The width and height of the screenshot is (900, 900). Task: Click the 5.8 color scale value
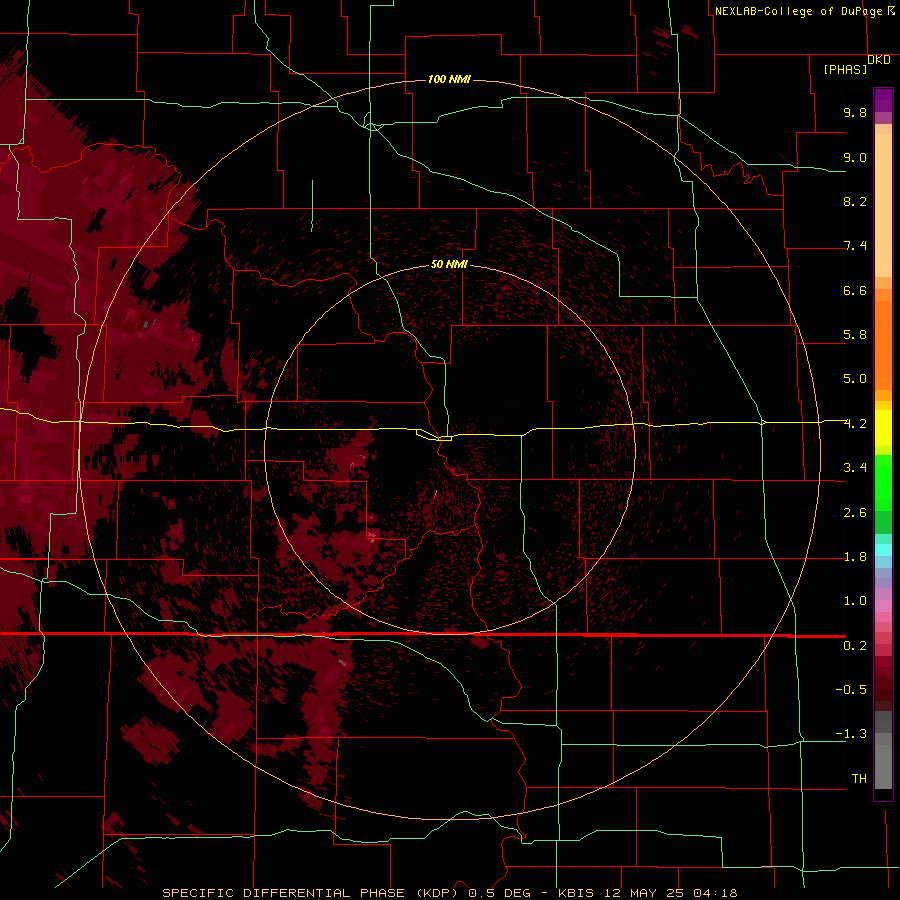855,335
